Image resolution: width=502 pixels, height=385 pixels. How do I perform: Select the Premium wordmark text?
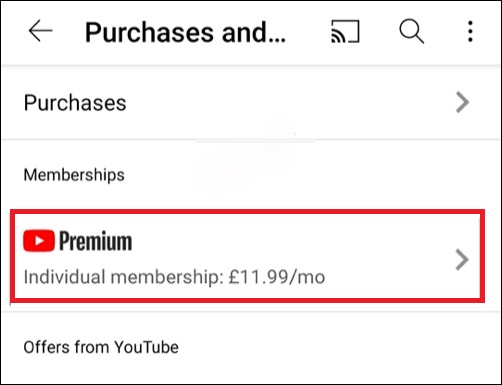click(95, 241)
